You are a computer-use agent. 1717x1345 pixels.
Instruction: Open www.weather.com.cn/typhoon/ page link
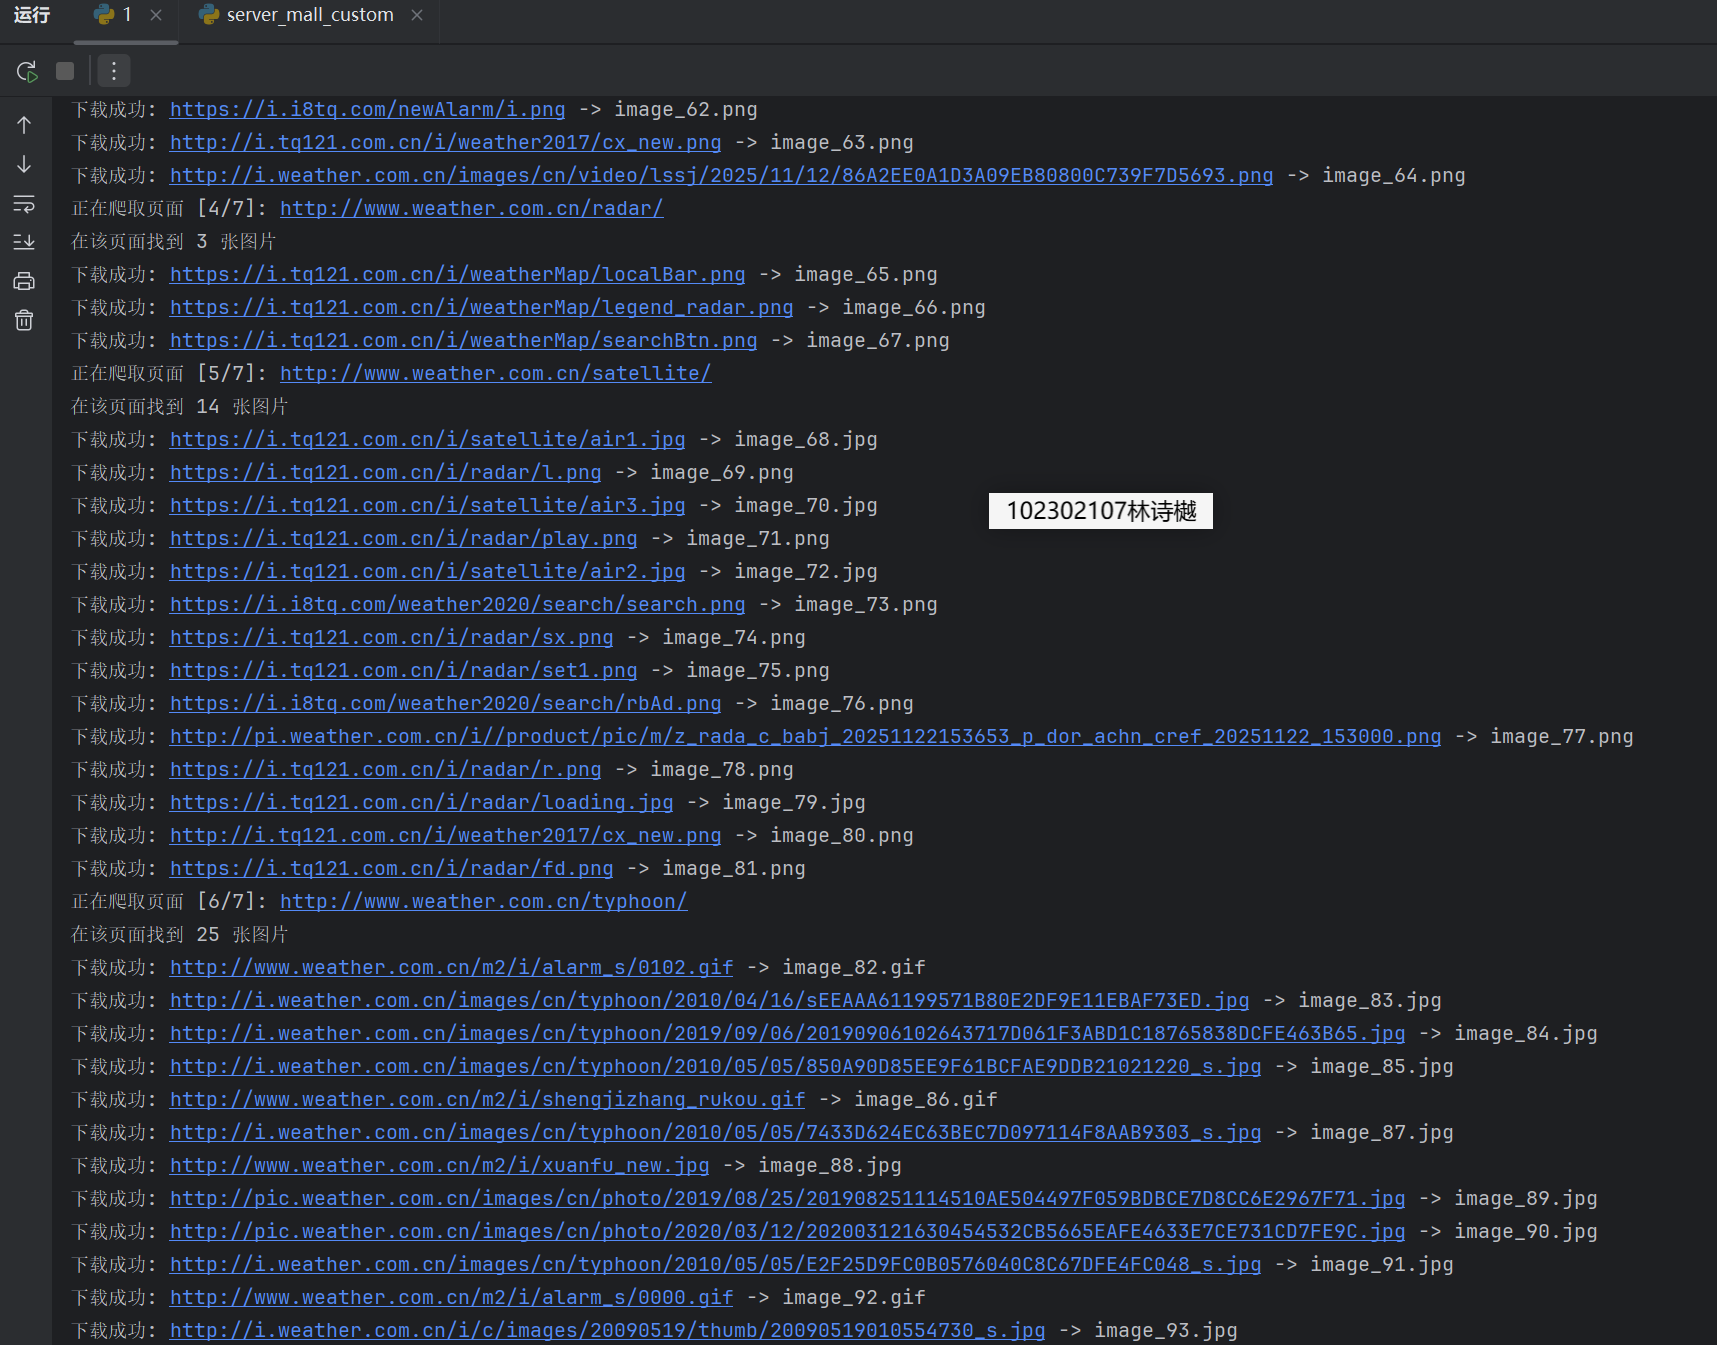click(x=483, y=901)
